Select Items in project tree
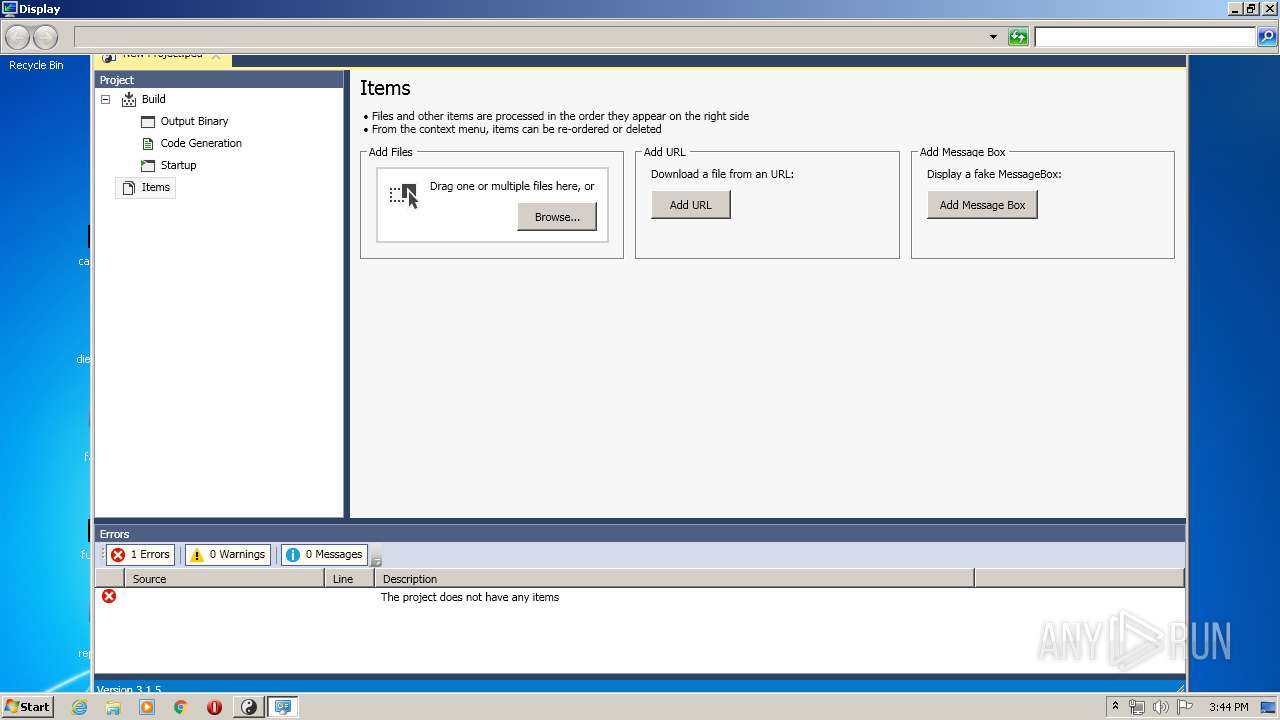 point(155,187)
